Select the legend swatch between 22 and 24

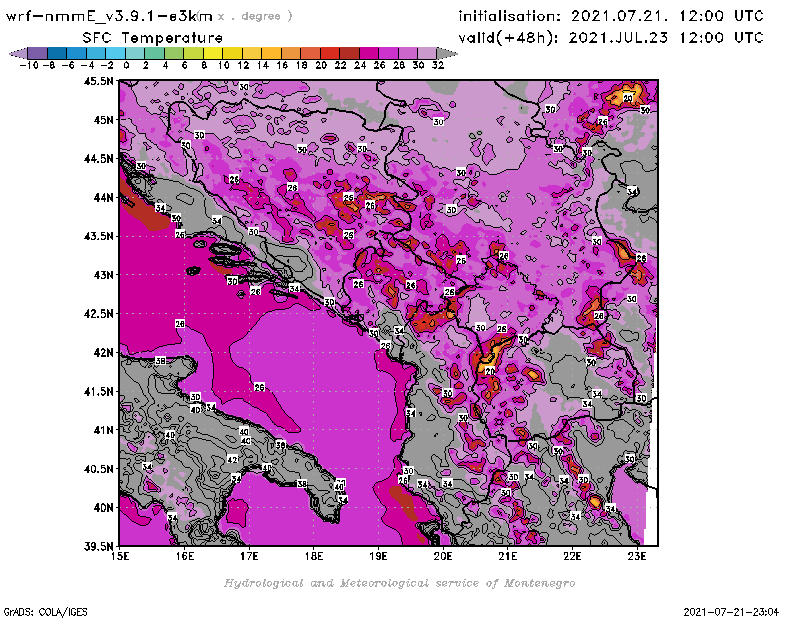349,53
